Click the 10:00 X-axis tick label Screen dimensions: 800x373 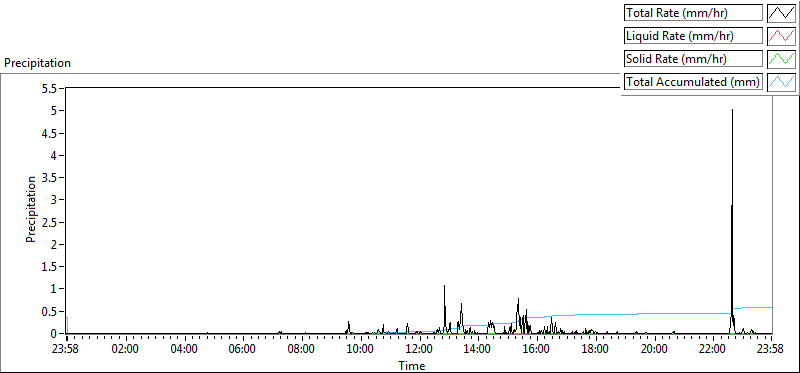(360, 350)
